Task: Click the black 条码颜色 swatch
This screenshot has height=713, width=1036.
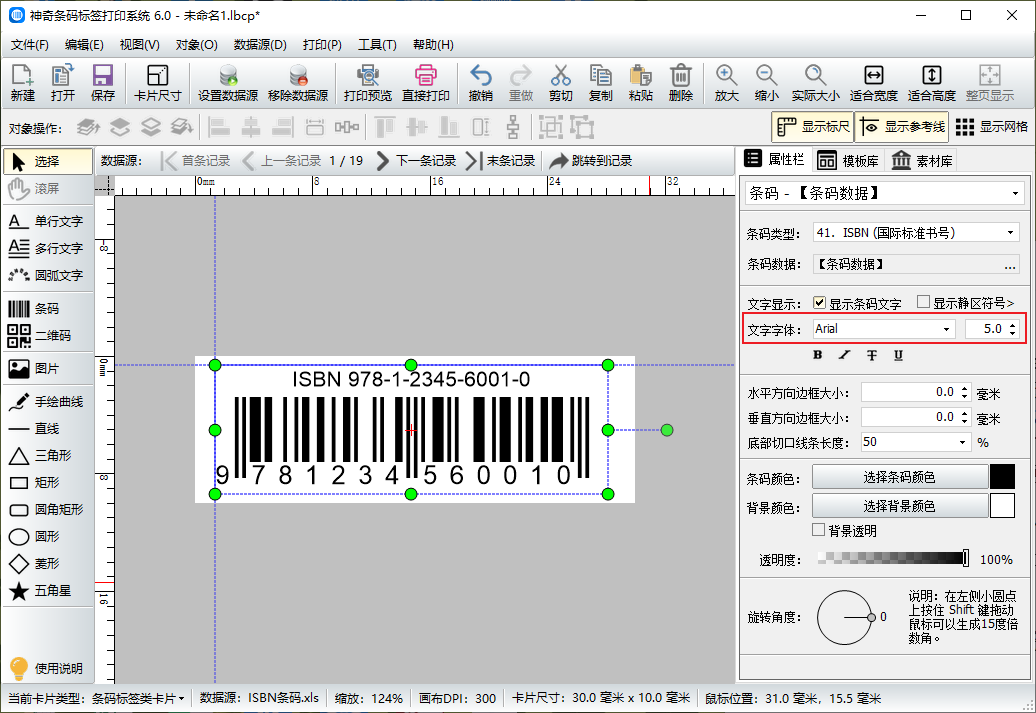Action: click(x=1002, y=477)
